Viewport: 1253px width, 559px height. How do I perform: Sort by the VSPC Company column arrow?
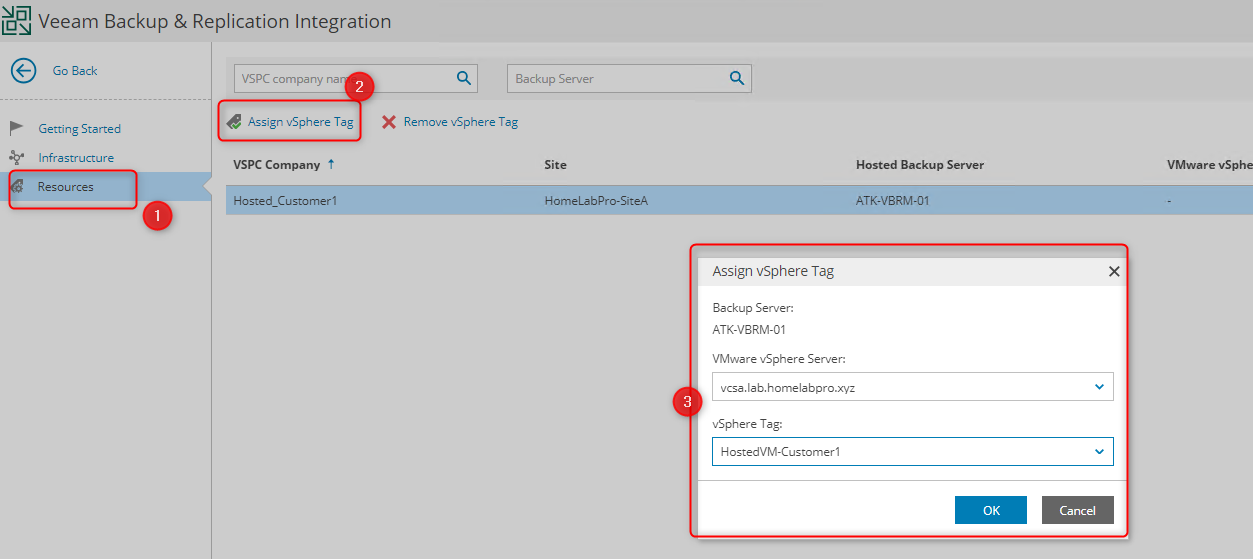pyautogui.click(x=331, y=164)
